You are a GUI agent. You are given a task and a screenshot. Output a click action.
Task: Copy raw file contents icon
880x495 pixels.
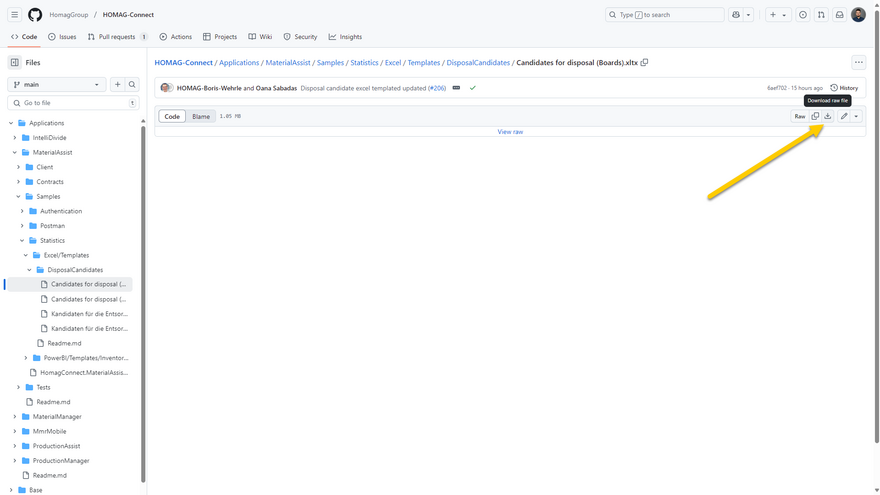pyautogui.click(x=815, y=116)
